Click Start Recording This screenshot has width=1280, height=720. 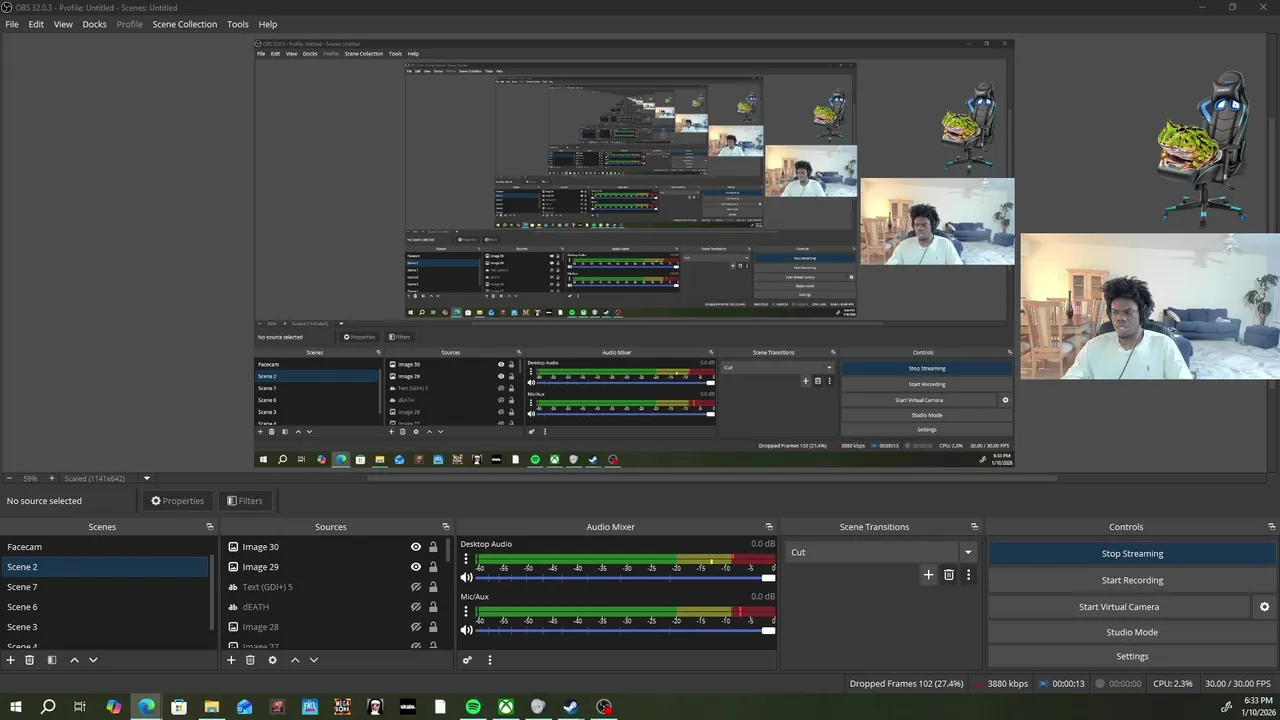click(1132, 580)
